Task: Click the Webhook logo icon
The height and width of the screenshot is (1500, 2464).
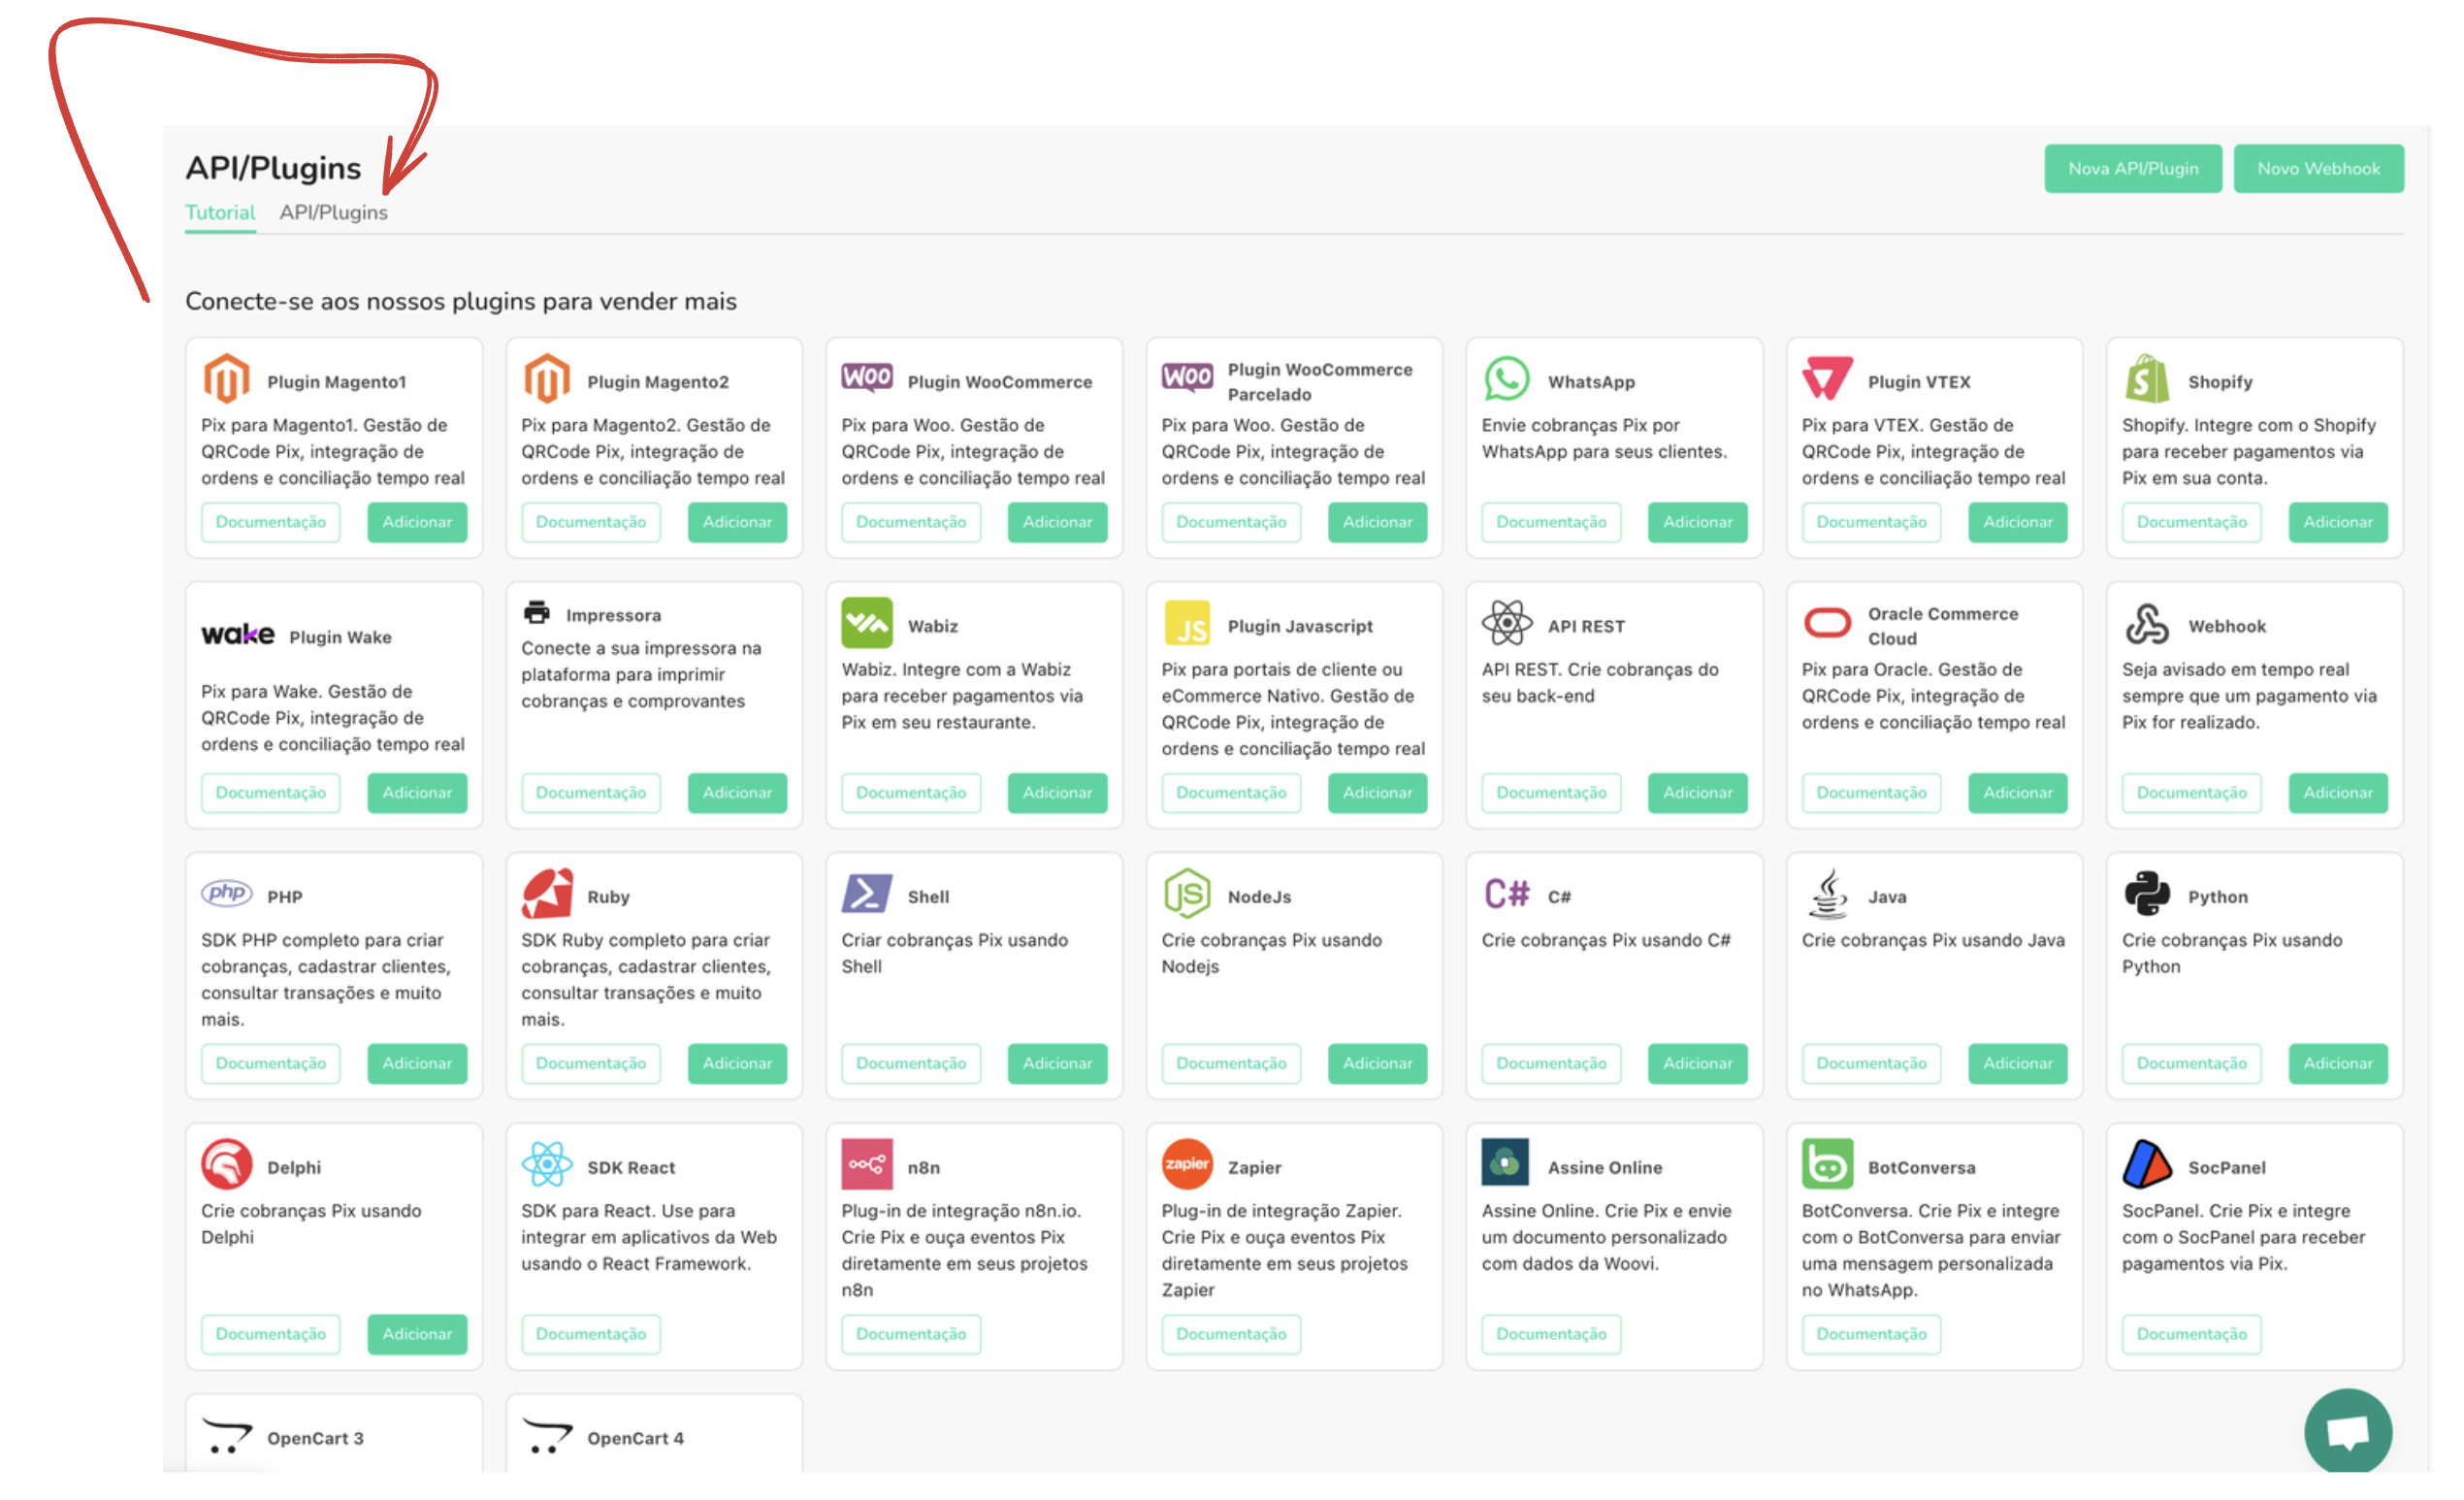Action: 2146,624
